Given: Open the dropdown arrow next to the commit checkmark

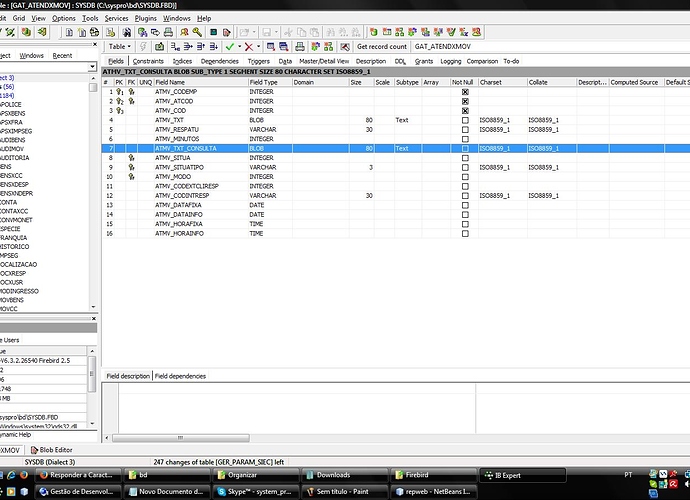Looking at the screenshot, I should 240,46.
